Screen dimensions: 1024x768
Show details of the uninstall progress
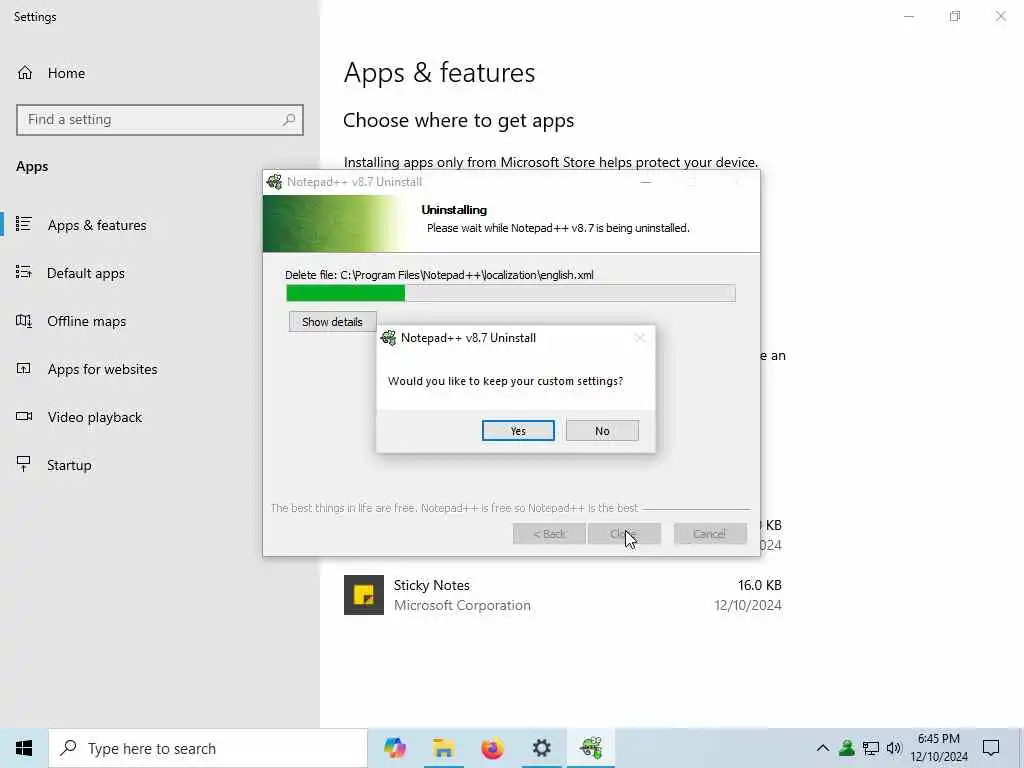pyautogui.click(x=332, y=321)
